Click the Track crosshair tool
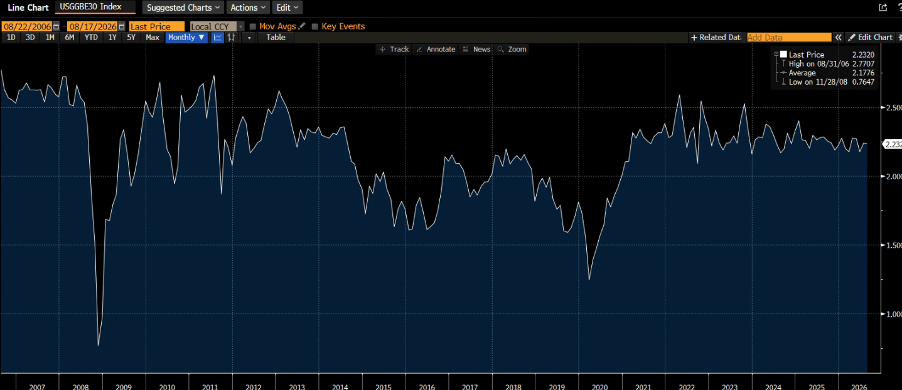The height and width of the screenshot is (390, 902). 394,49
